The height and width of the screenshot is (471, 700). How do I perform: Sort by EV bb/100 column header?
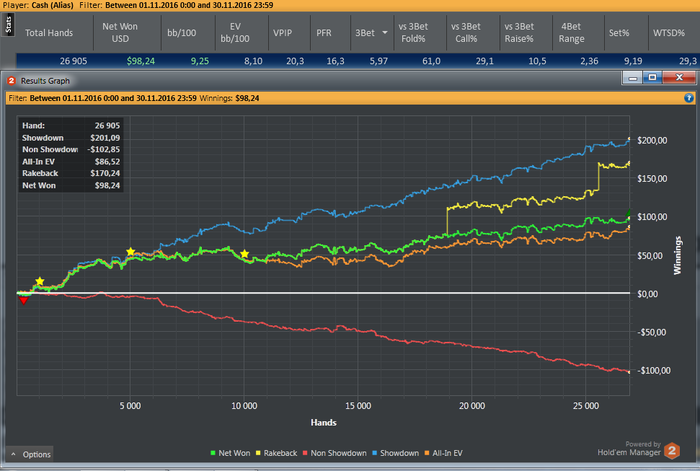235,33
